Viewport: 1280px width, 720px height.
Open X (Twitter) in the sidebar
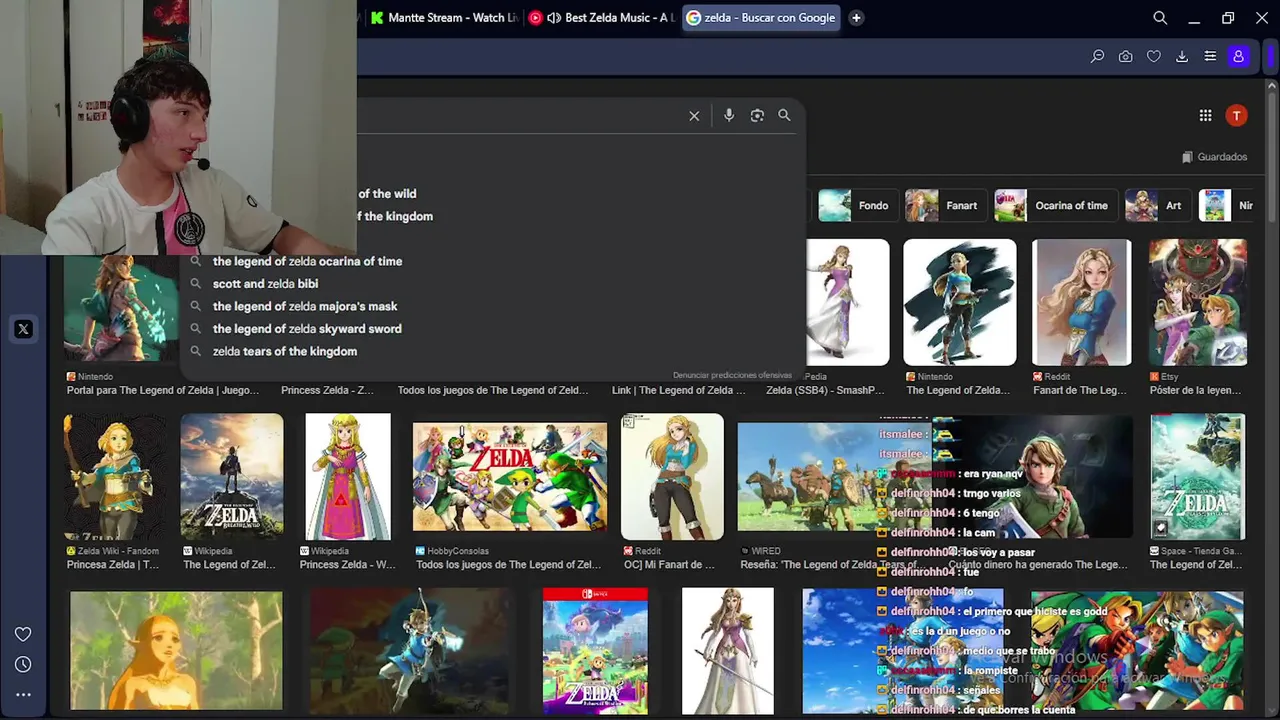coord(23,329)
